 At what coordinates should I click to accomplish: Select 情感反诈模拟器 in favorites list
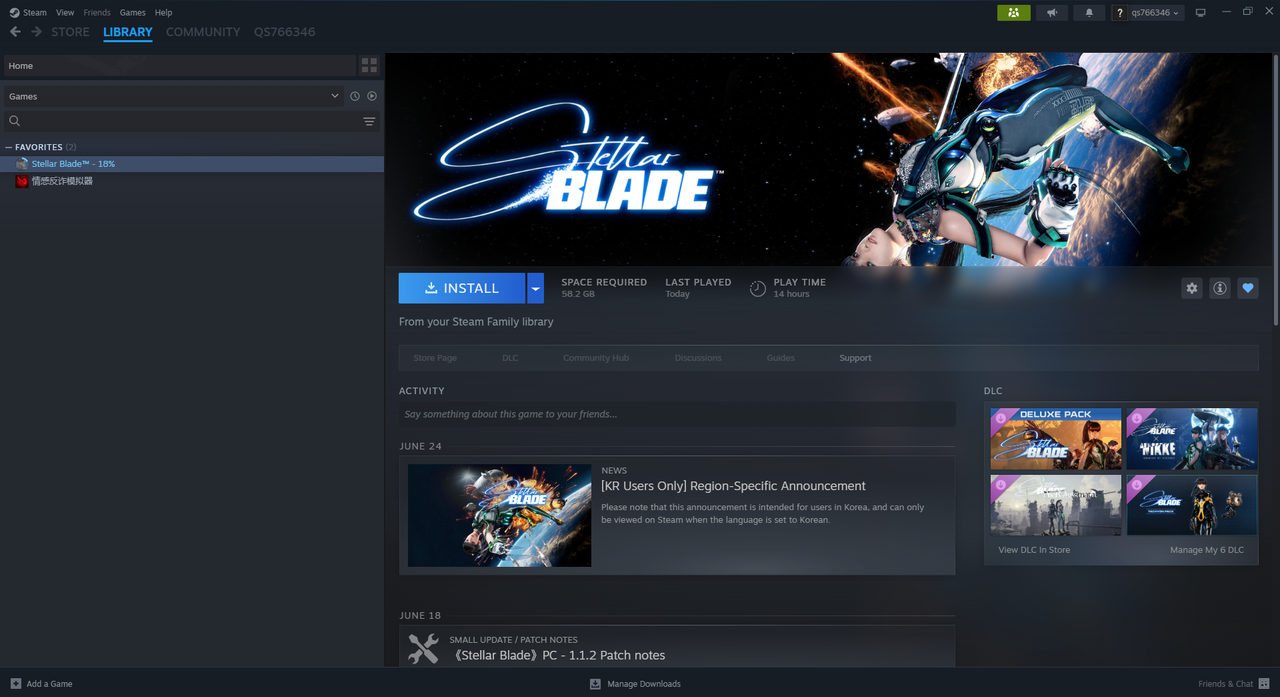192,181
